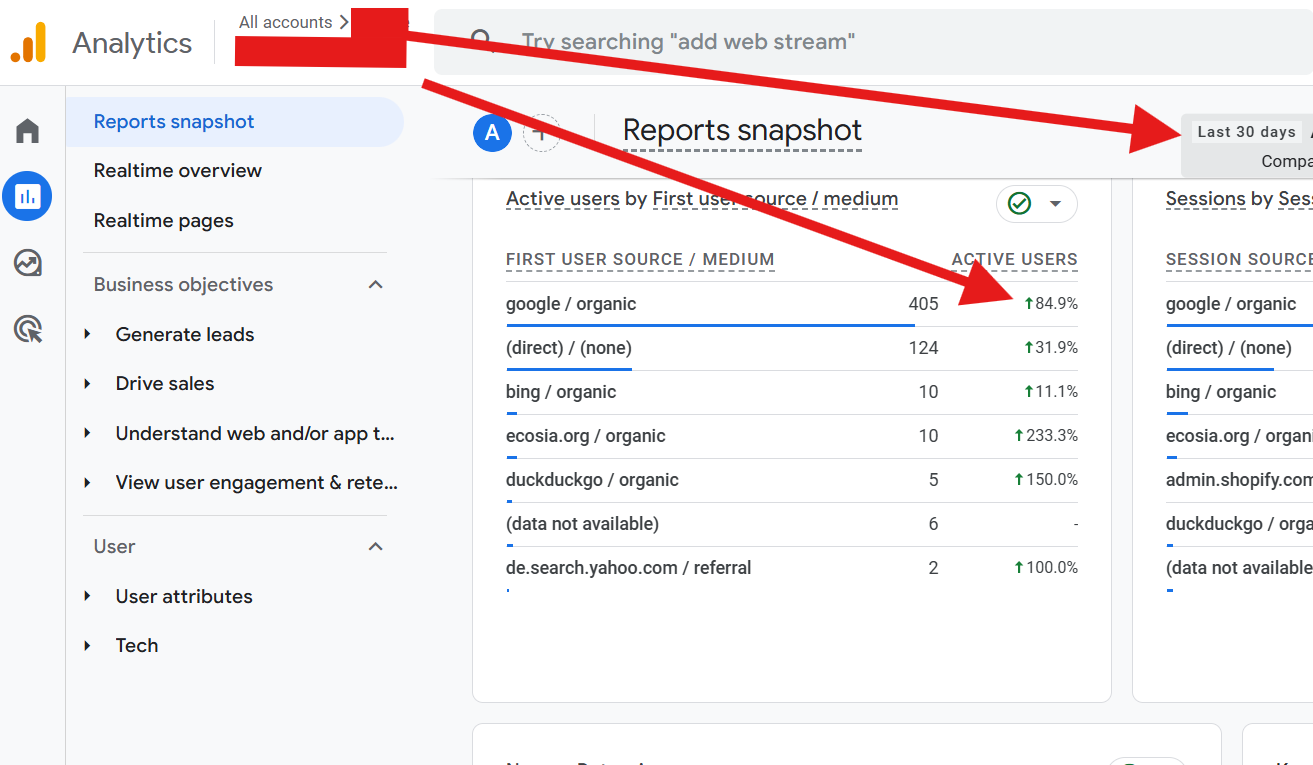Change the "Sessions" metric in right card title
The height and width of the screenshot is (765, 1313).
(x=1205, y=199)
